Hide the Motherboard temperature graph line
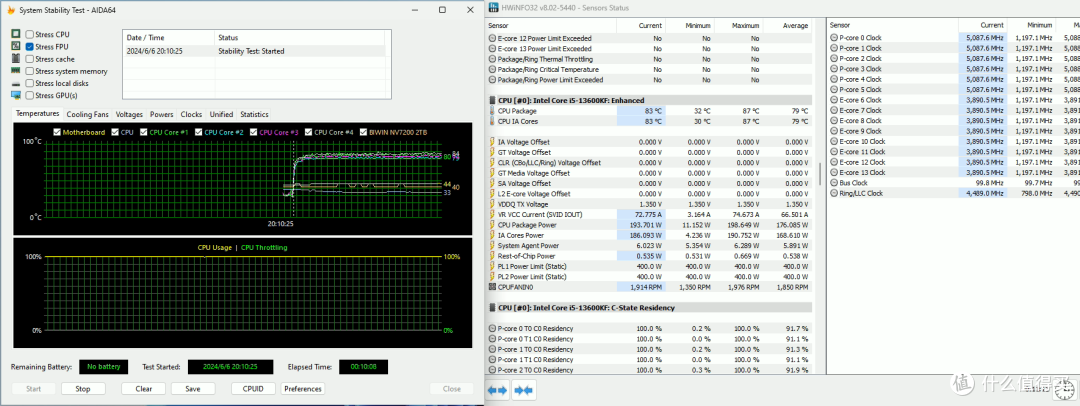Image resolution: width=1080 pixels, height=406 pixels. (57, 132)
